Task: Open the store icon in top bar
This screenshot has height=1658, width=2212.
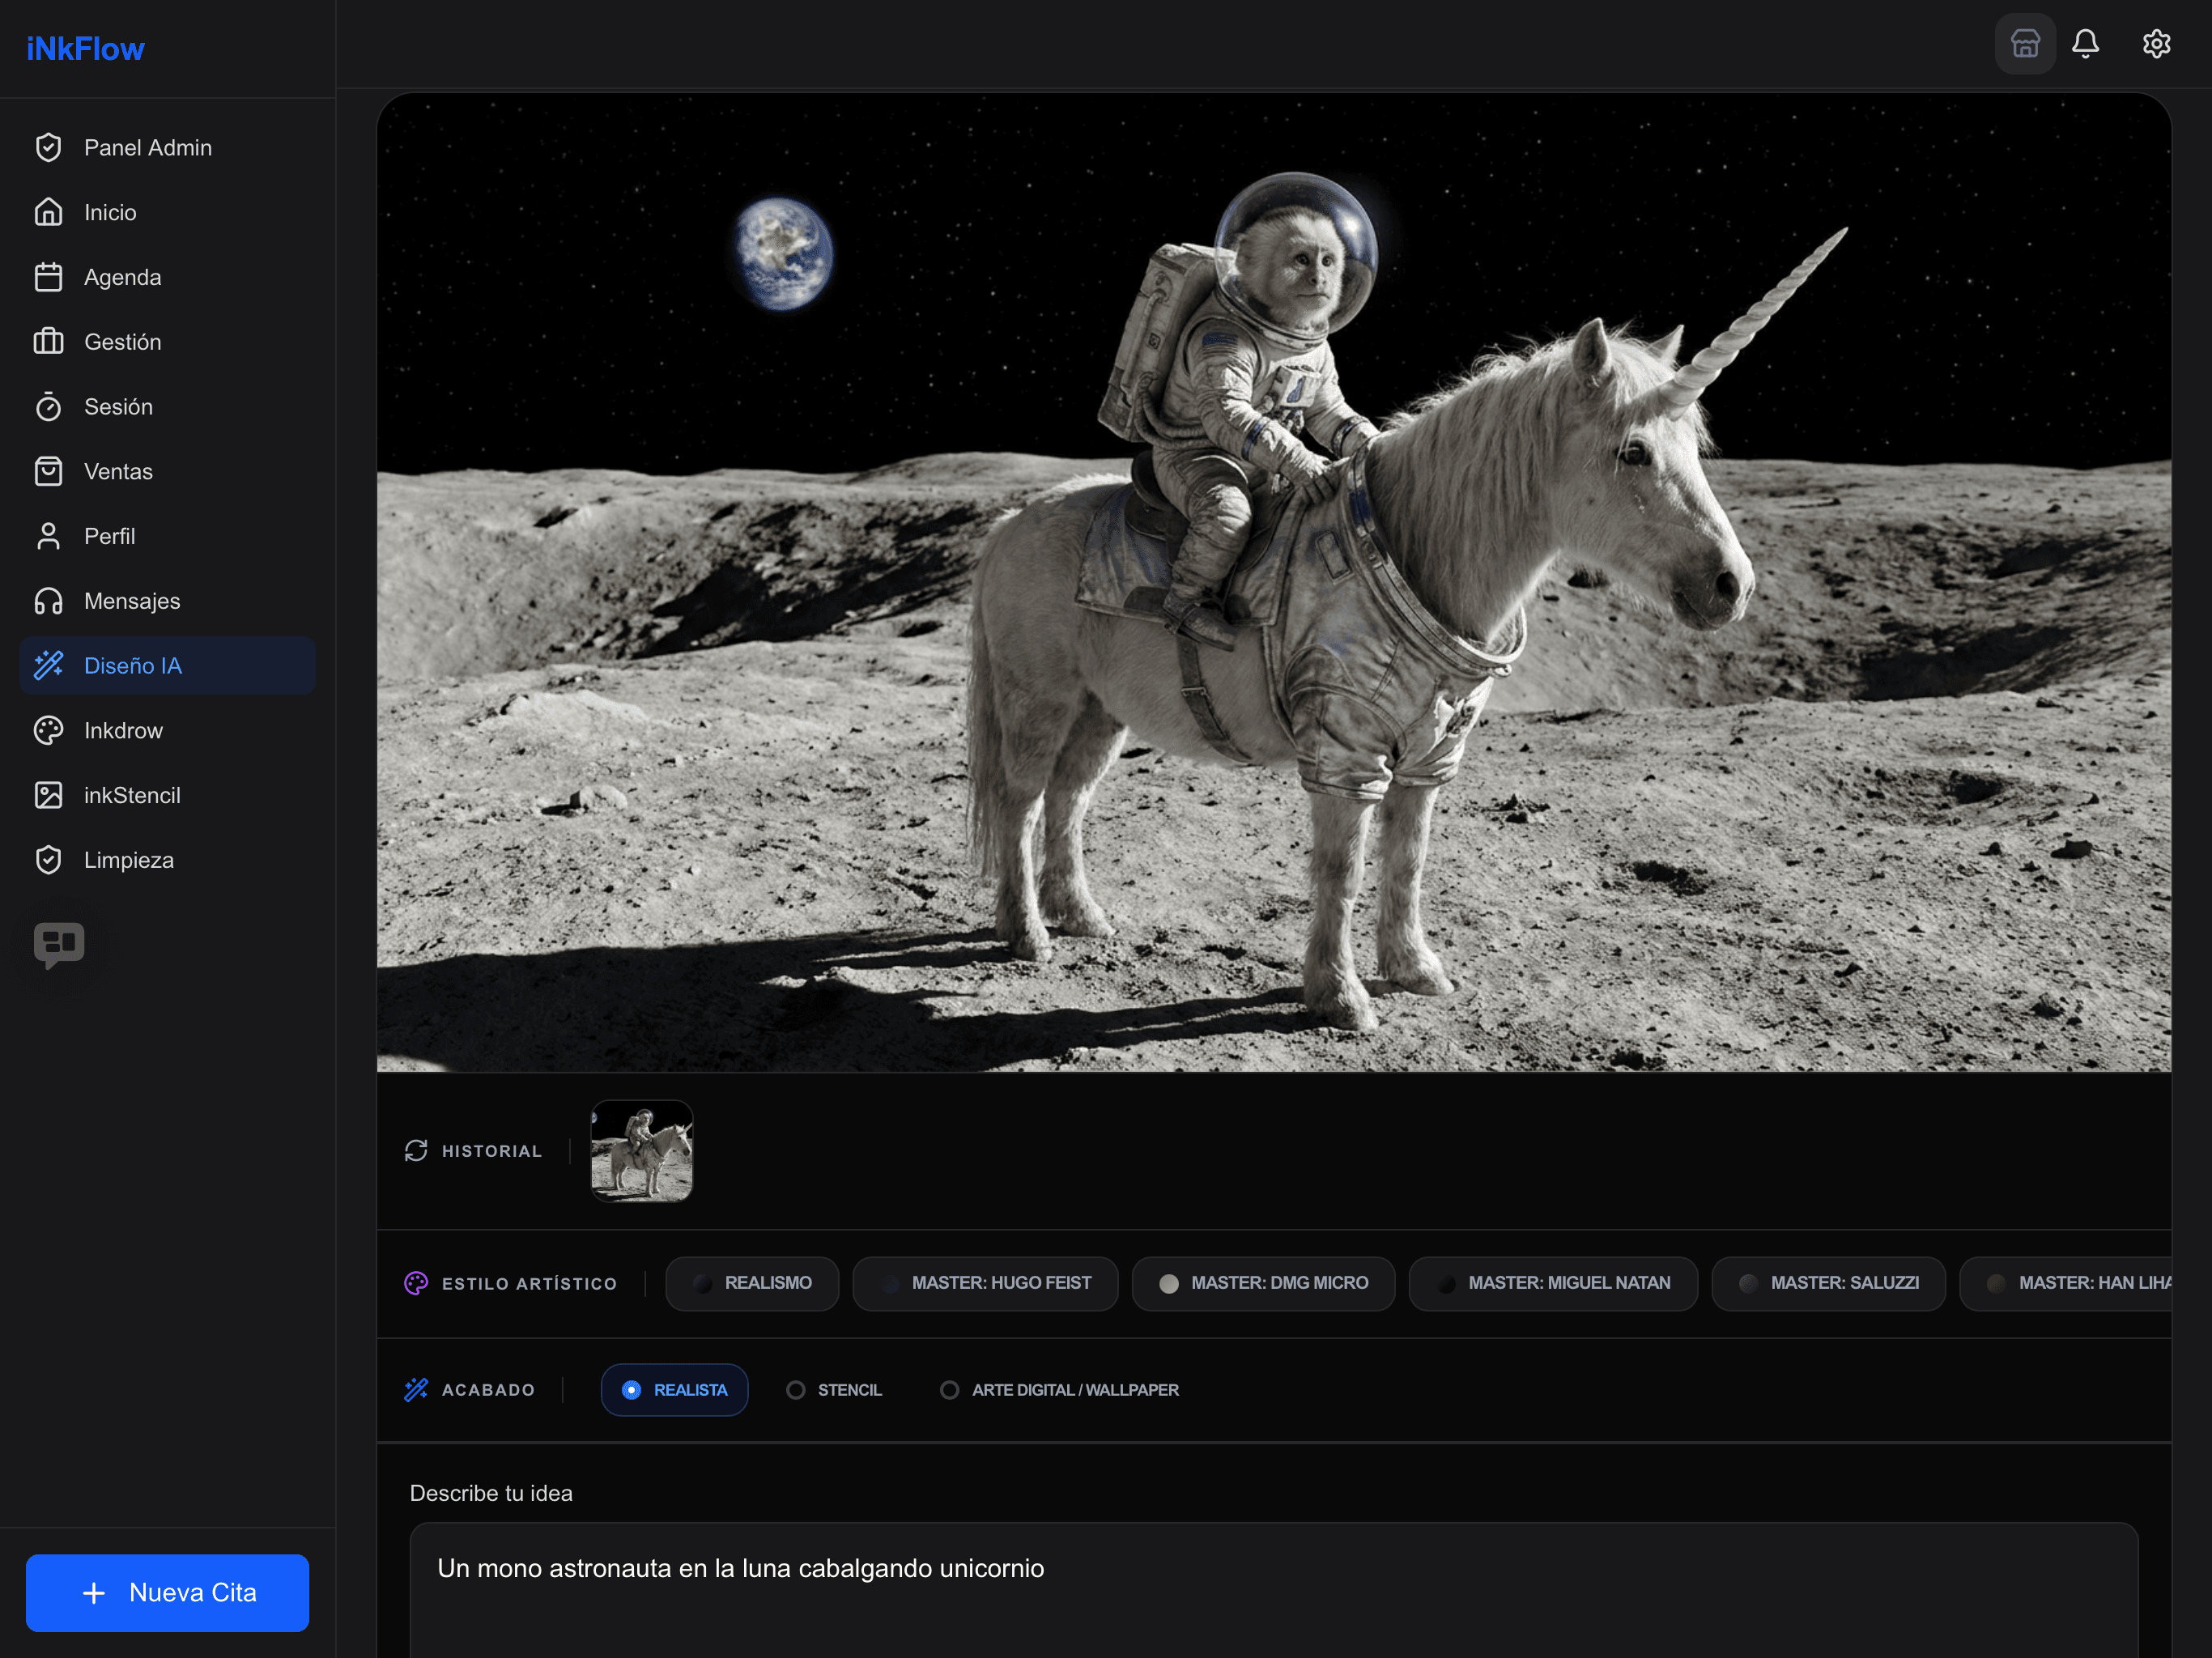Action: pos(2024,44)
